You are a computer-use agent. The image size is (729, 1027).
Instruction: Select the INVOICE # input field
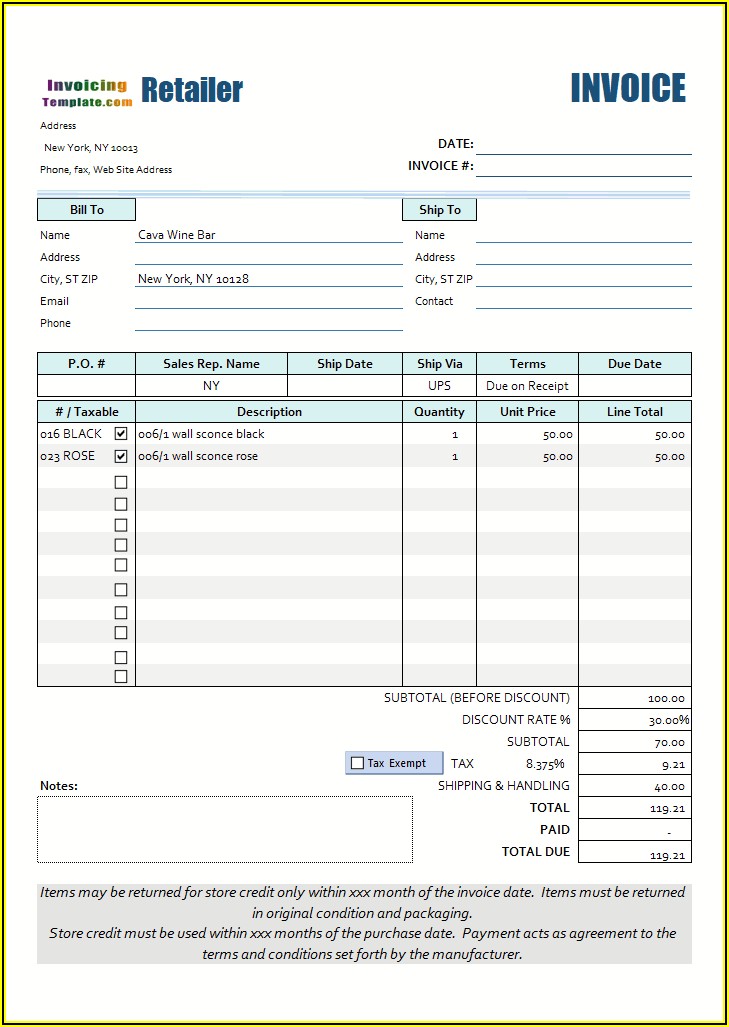(583, 166)
